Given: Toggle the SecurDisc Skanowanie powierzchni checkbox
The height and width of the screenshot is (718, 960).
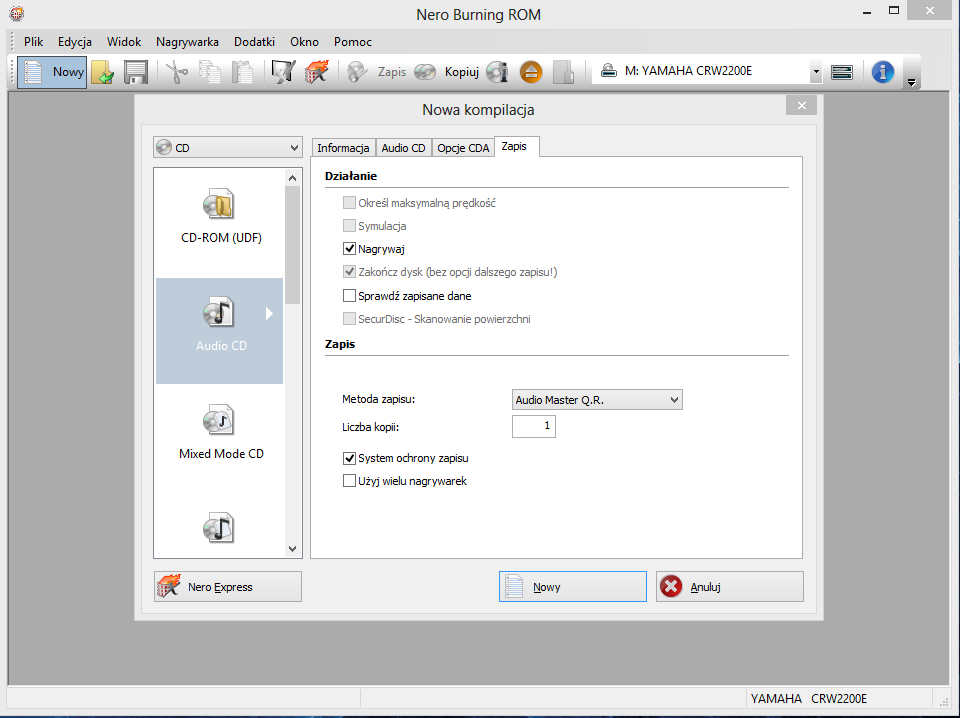Looking at the screenshot, I should [x=349, y=319].
